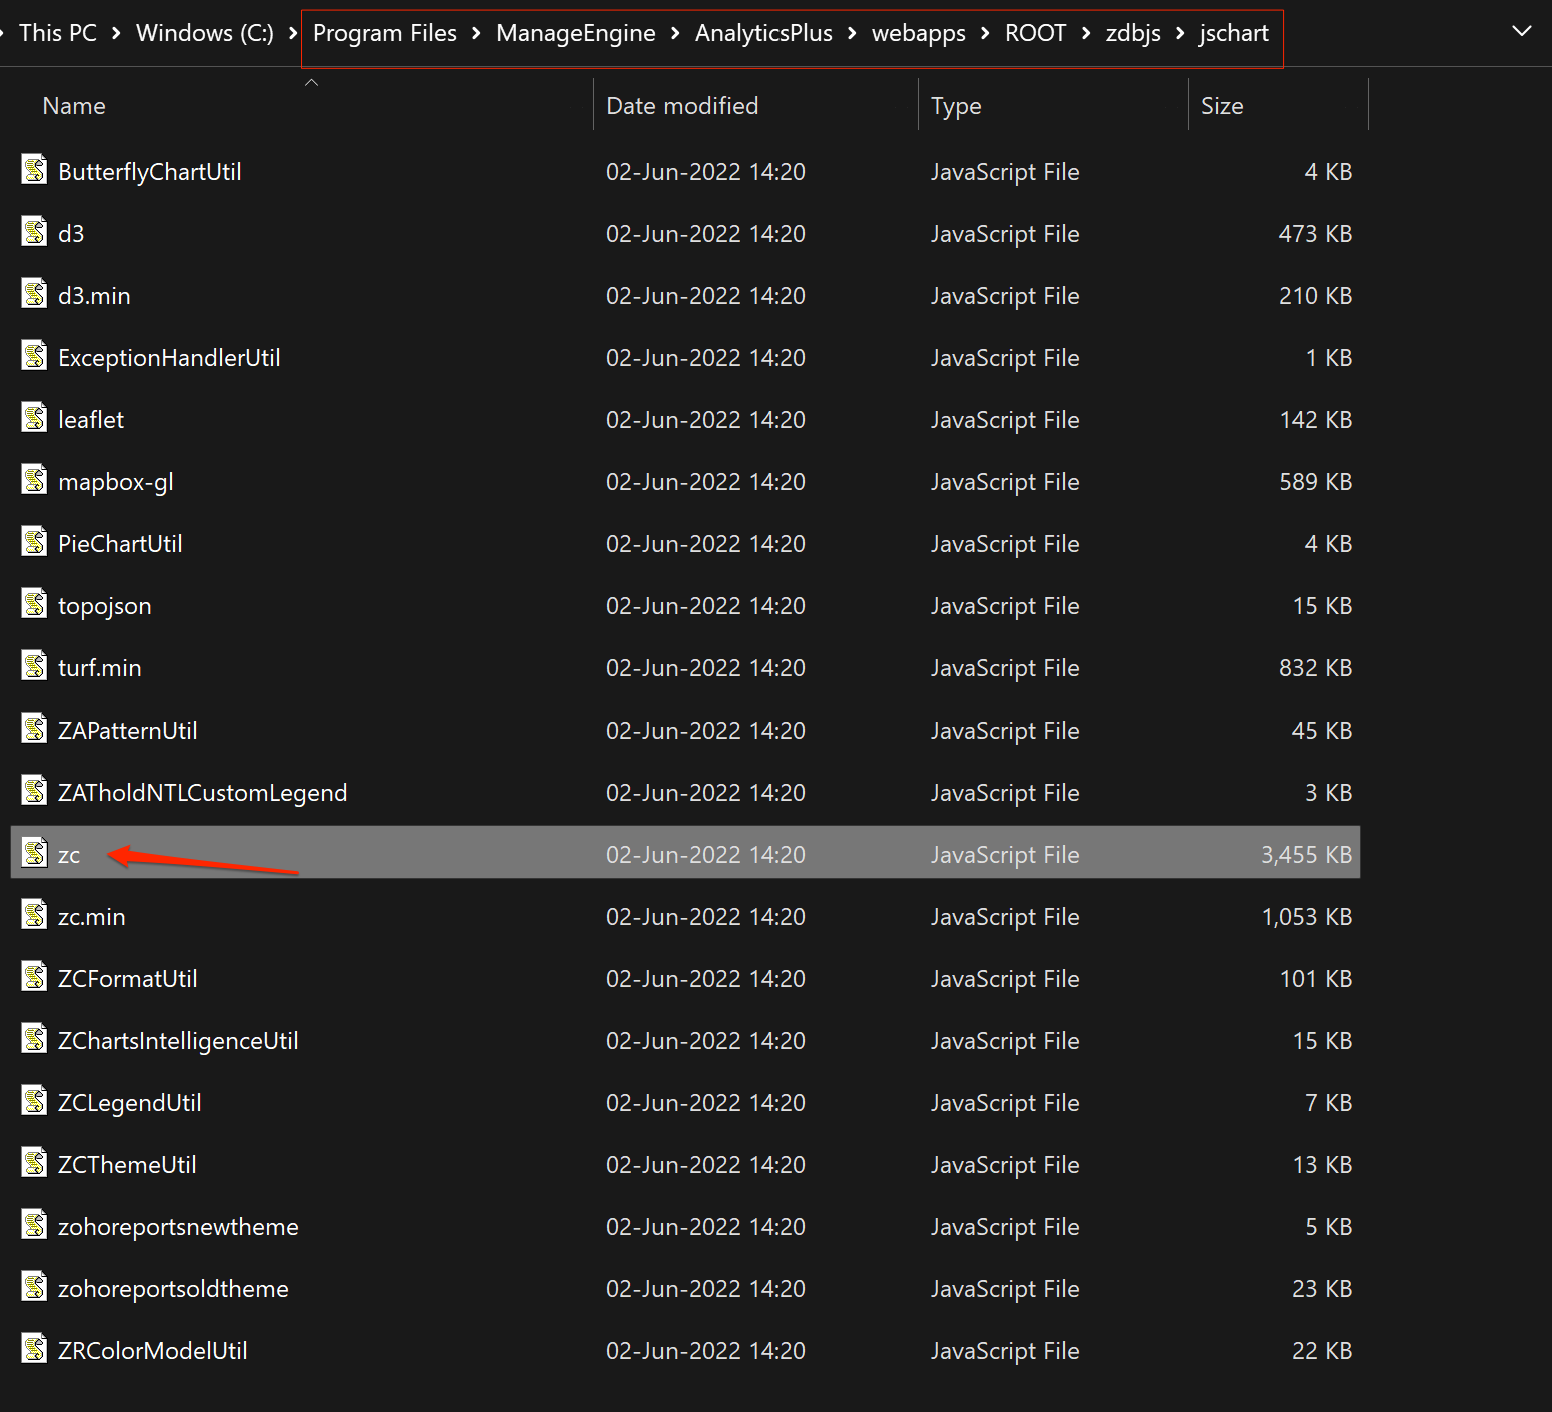The width and height of the screenshot is (1552, 1412).
Task: Select the ZRColorModelUtil file icon
Action: click(35, 1350)
